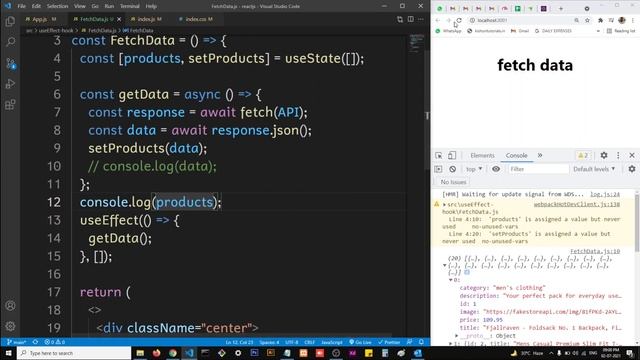This screenshot has width=640, height=360.
Task: Collapse array item 0 in console
Action: tap(451, 280)
